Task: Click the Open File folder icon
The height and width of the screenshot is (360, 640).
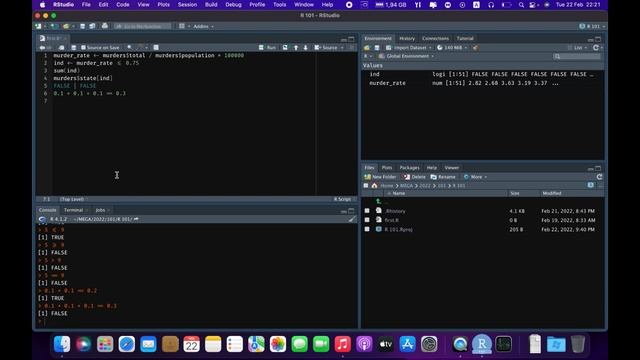Action: [x=66, y=26]
